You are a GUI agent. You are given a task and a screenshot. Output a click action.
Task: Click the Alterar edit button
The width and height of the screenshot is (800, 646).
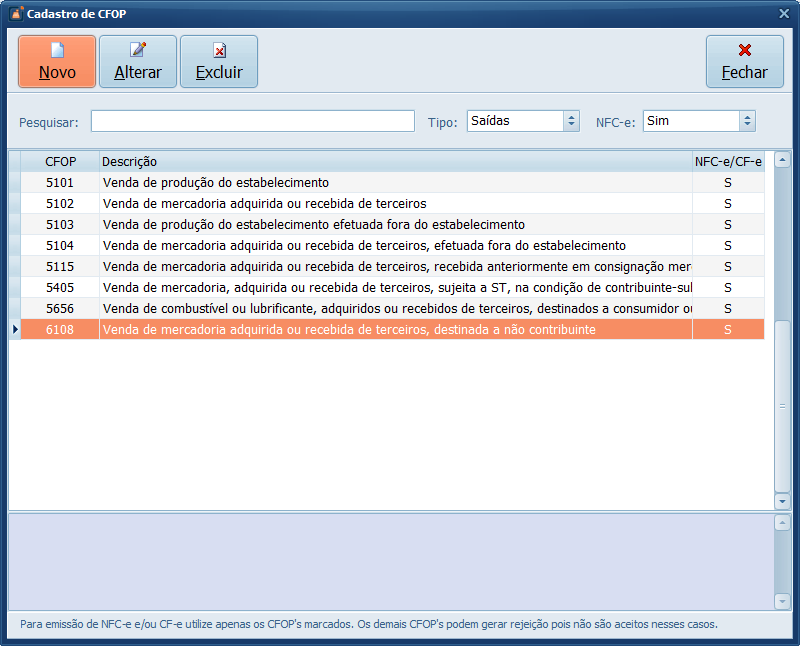(138, 62)
